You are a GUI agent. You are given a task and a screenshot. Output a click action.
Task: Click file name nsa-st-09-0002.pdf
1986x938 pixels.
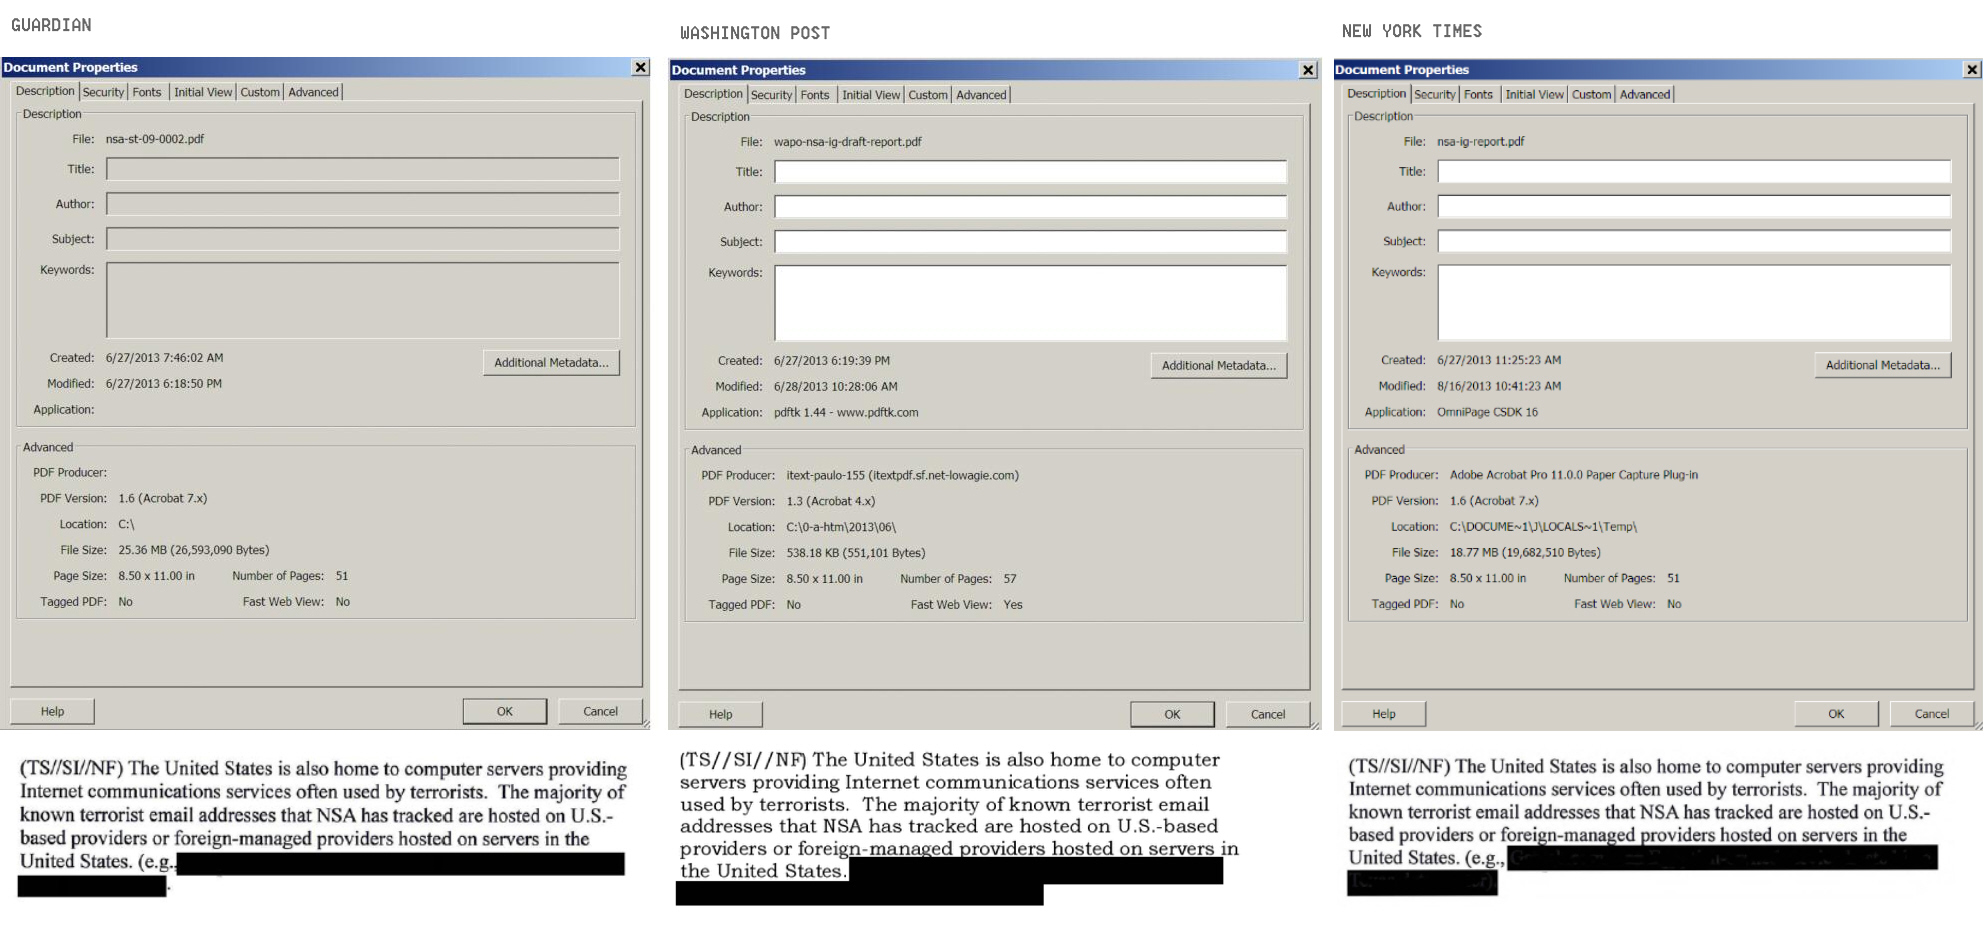pyautogui.click(x=155, y=139)
